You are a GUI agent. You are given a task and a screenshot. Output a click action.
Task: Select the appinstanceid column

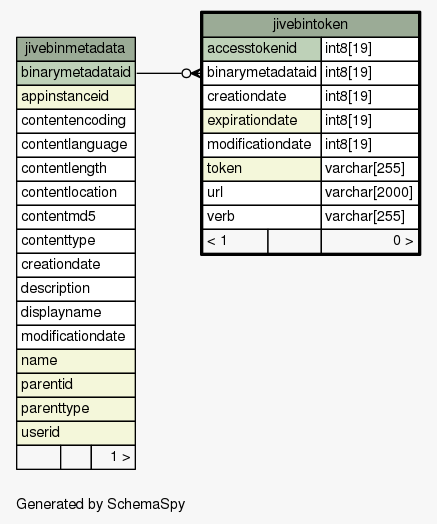pos(76,97)
